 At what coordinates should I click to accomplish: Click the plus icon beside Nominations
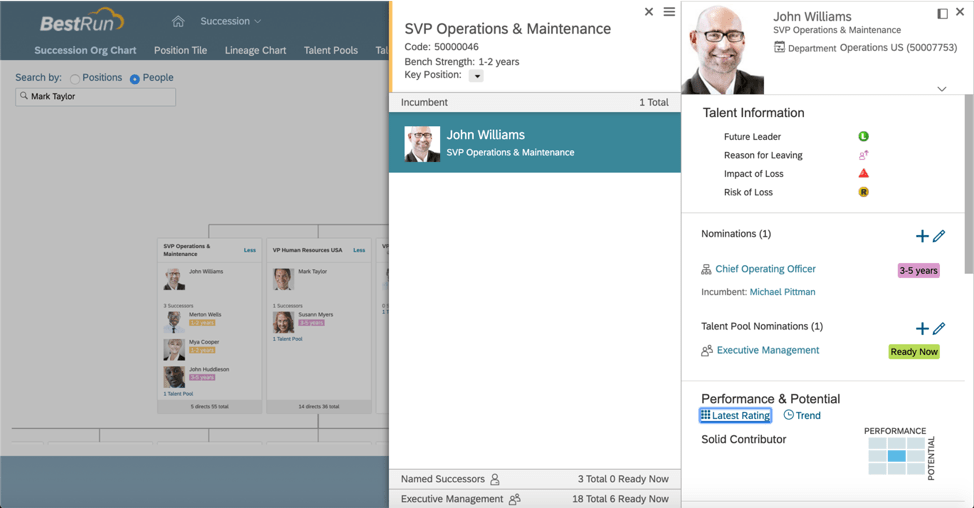922,236
